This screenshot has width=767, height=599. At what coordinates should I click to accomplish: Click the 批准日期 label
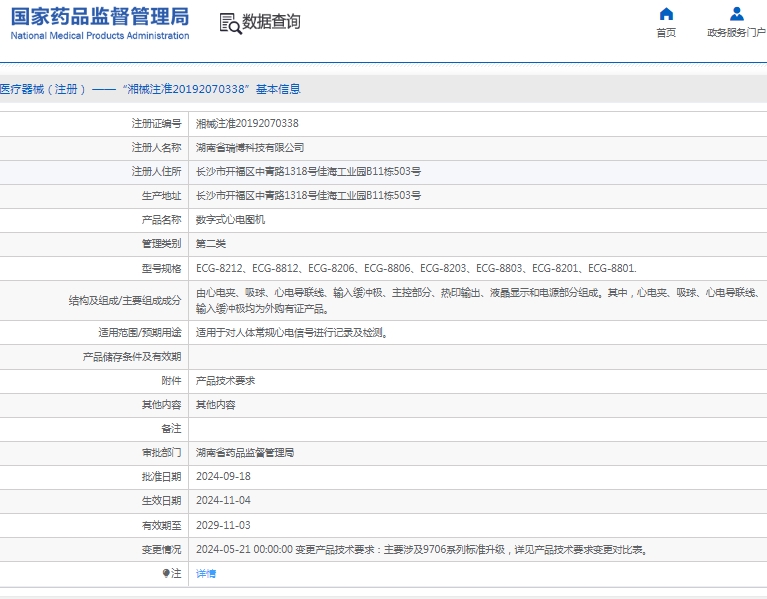[161, 476]
